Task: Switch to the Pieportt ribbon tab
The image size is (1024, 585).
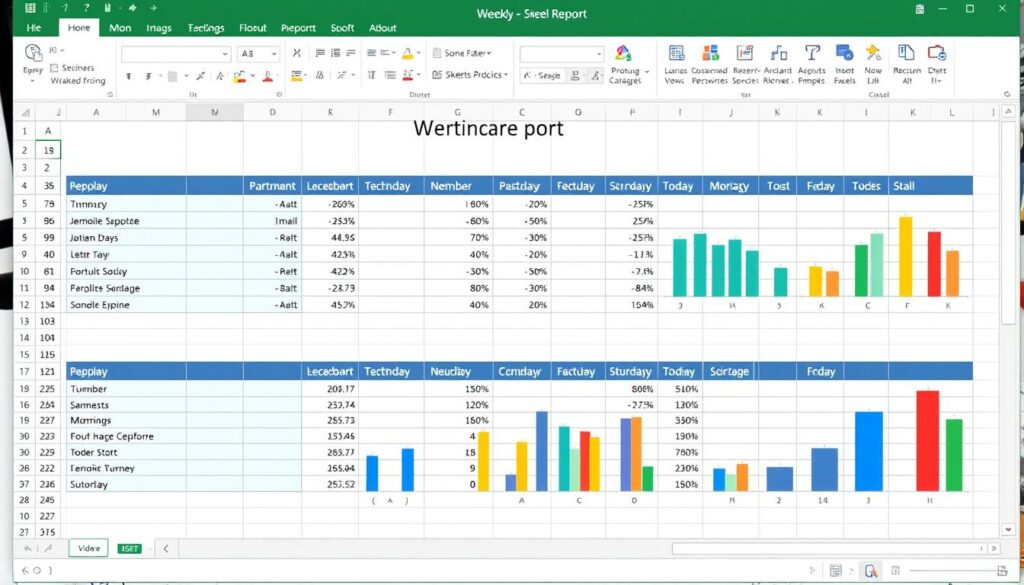Action: [x=298, y=28]
